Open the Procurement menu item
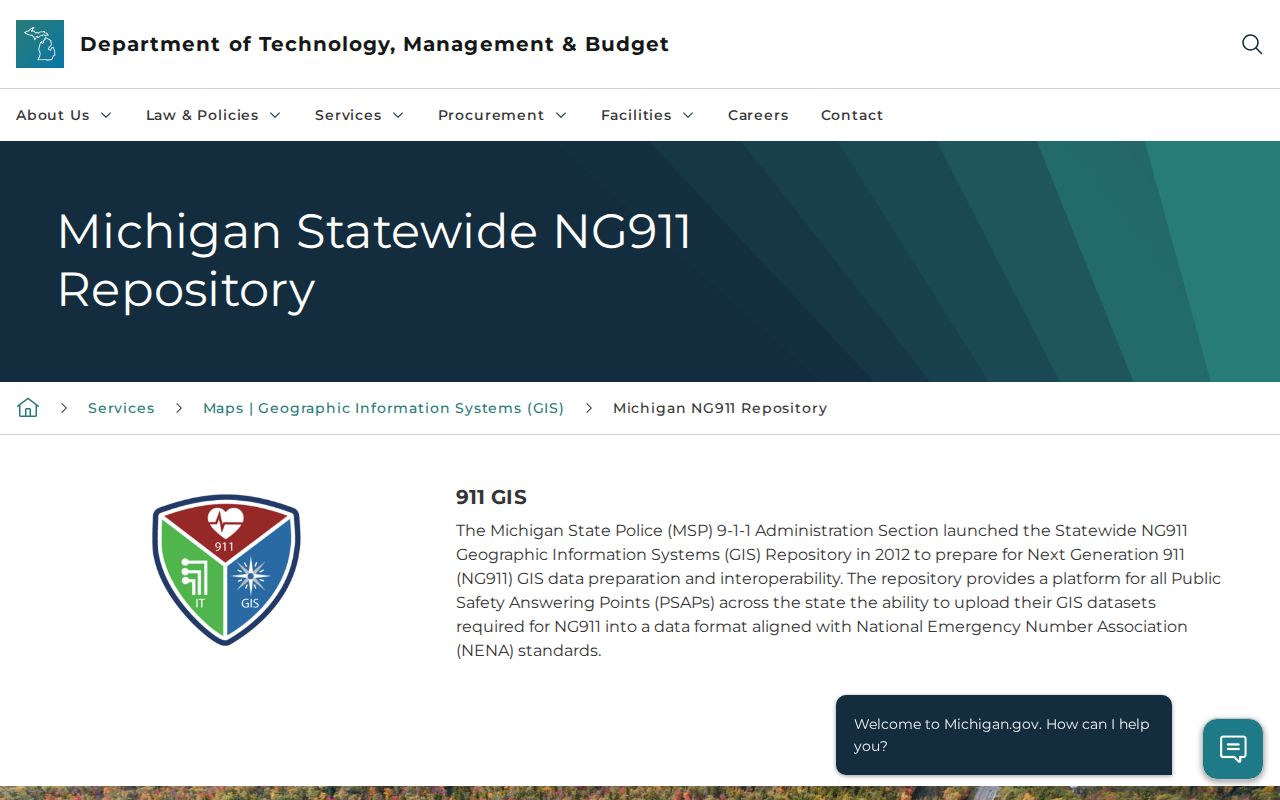 click(491, 115)
